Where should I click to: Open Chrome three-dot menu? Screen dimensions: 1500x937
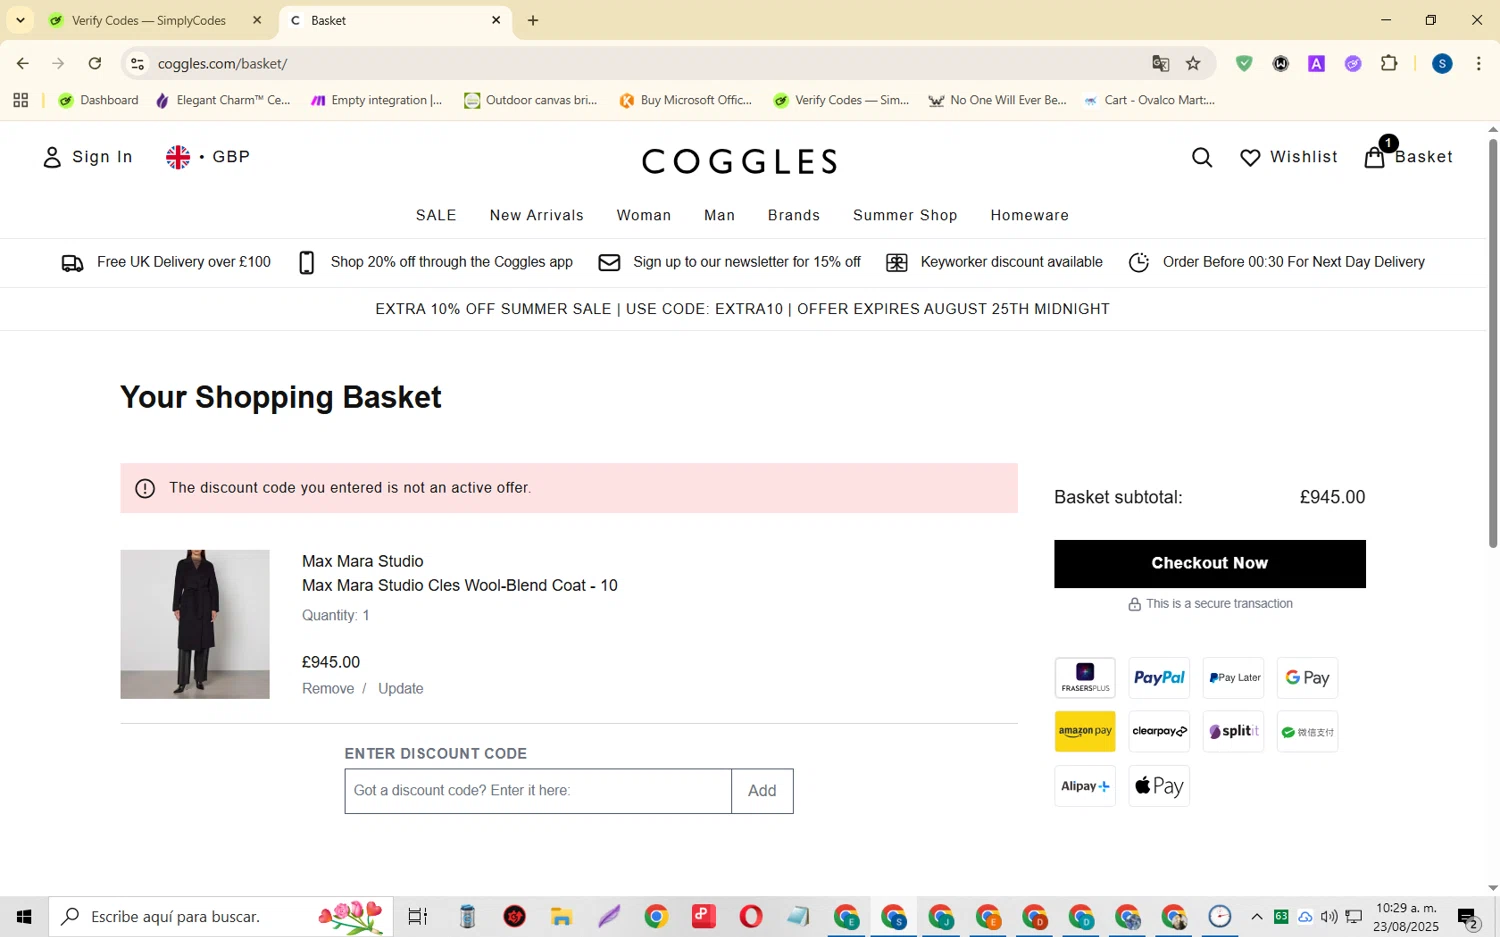tap(1479, 63)
